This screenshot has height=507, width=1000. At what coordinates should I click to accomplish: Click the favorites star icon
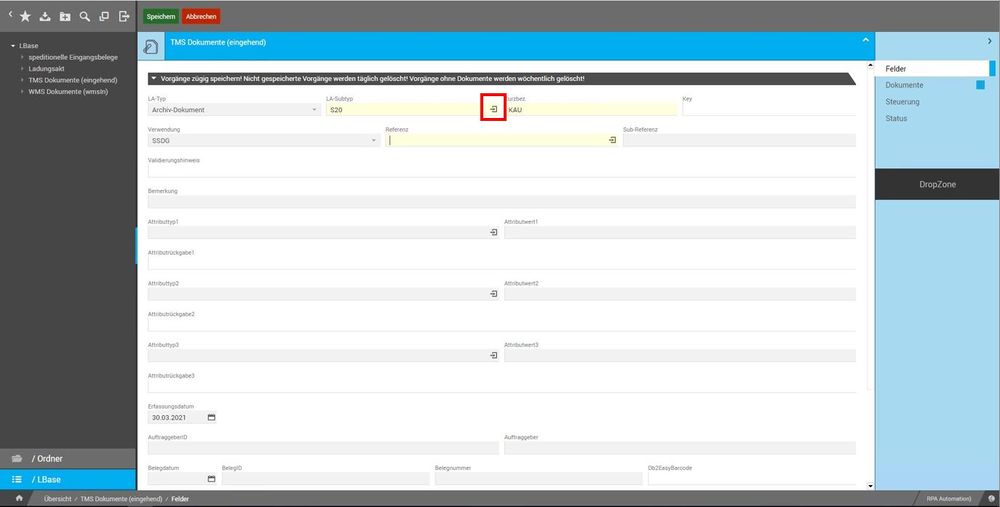tap(25, 17)
